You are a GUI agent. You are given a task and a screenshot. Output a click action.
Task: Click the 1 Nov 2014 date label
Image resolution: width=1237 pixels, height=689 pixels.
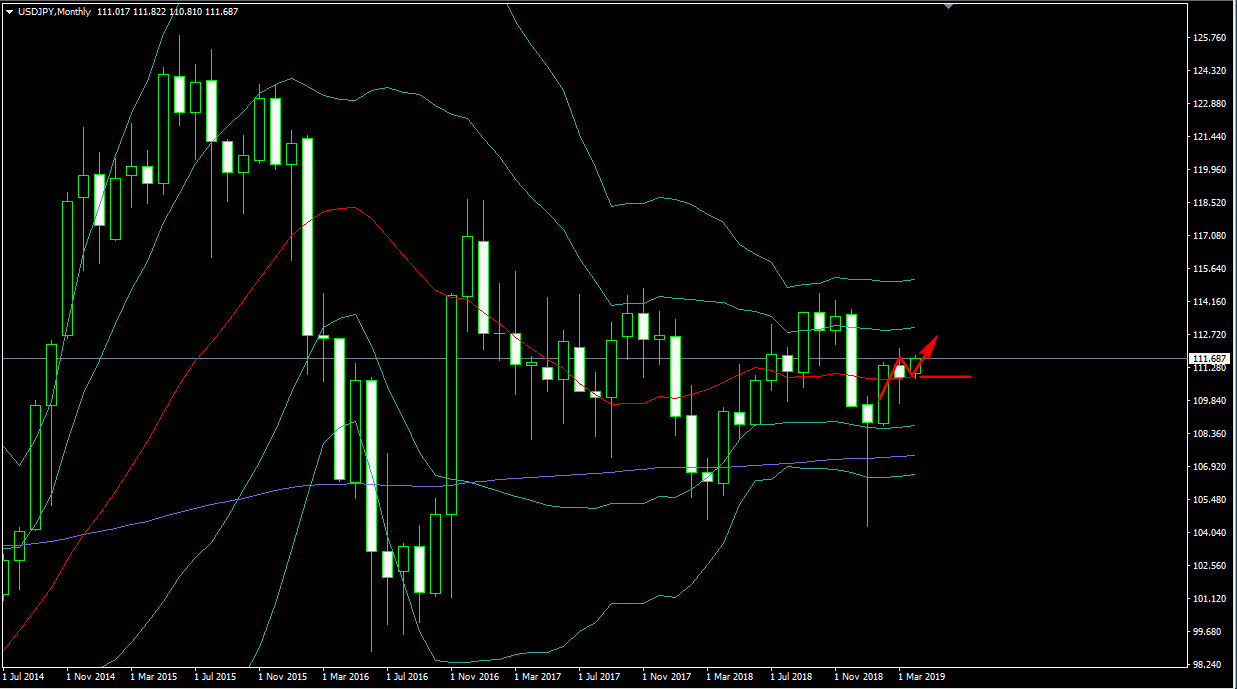pos(91,677)
